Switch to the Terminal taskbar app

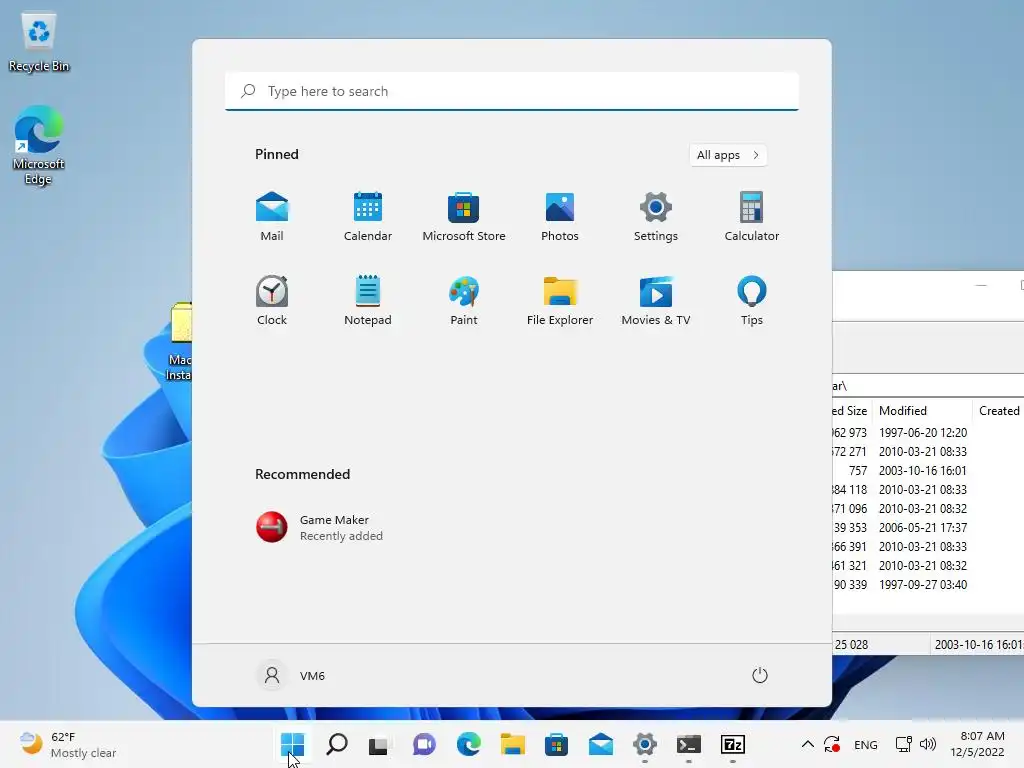click(x=689, y=744)
